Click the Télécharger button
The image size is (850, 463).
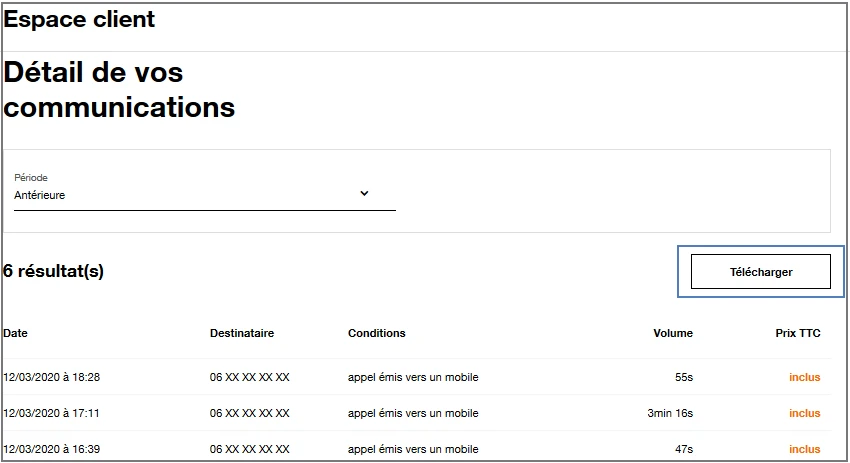pos(760,272)
